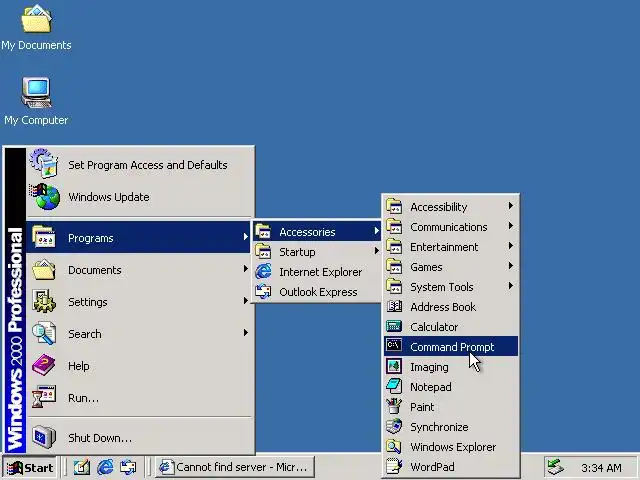Choose Shut Down... label
This screenshot has width=640, height=480.
tap(100, 438)
